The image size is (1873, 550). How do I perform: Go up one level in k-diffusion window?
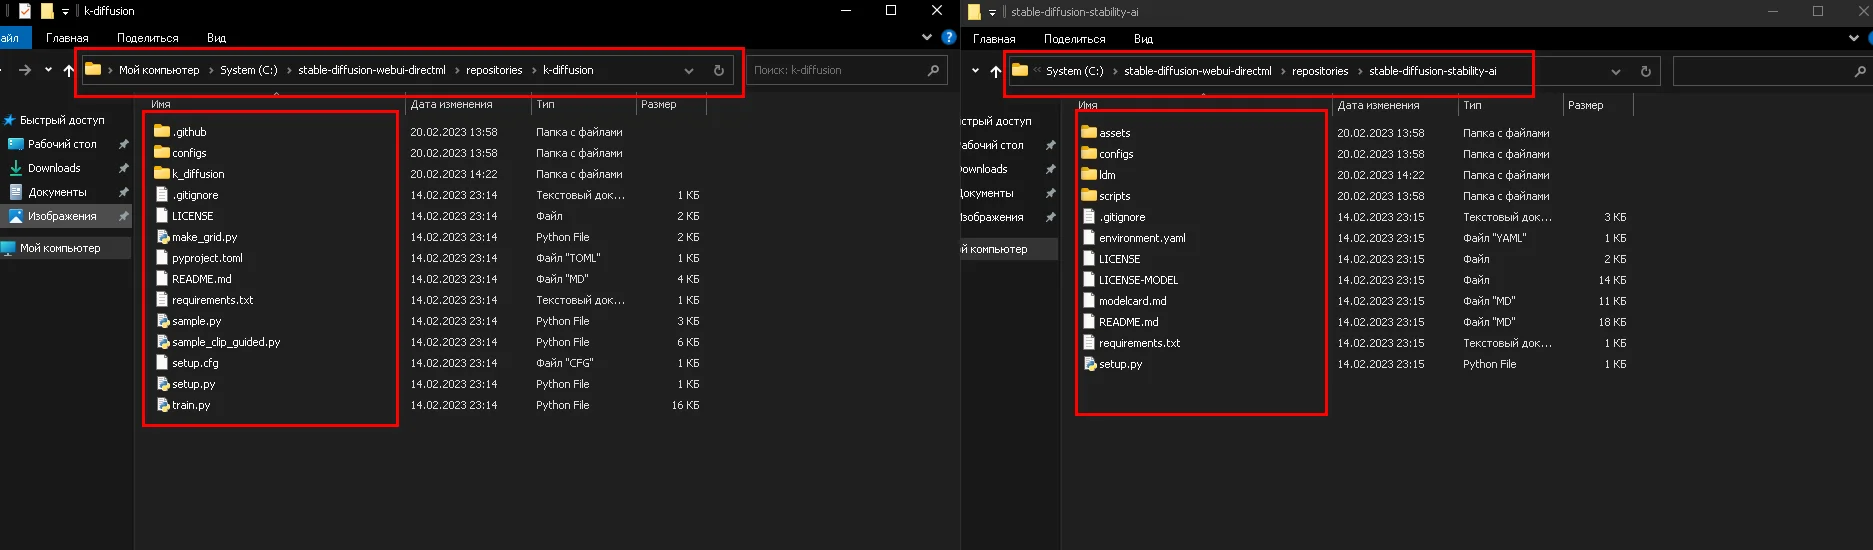click(68, 71)
